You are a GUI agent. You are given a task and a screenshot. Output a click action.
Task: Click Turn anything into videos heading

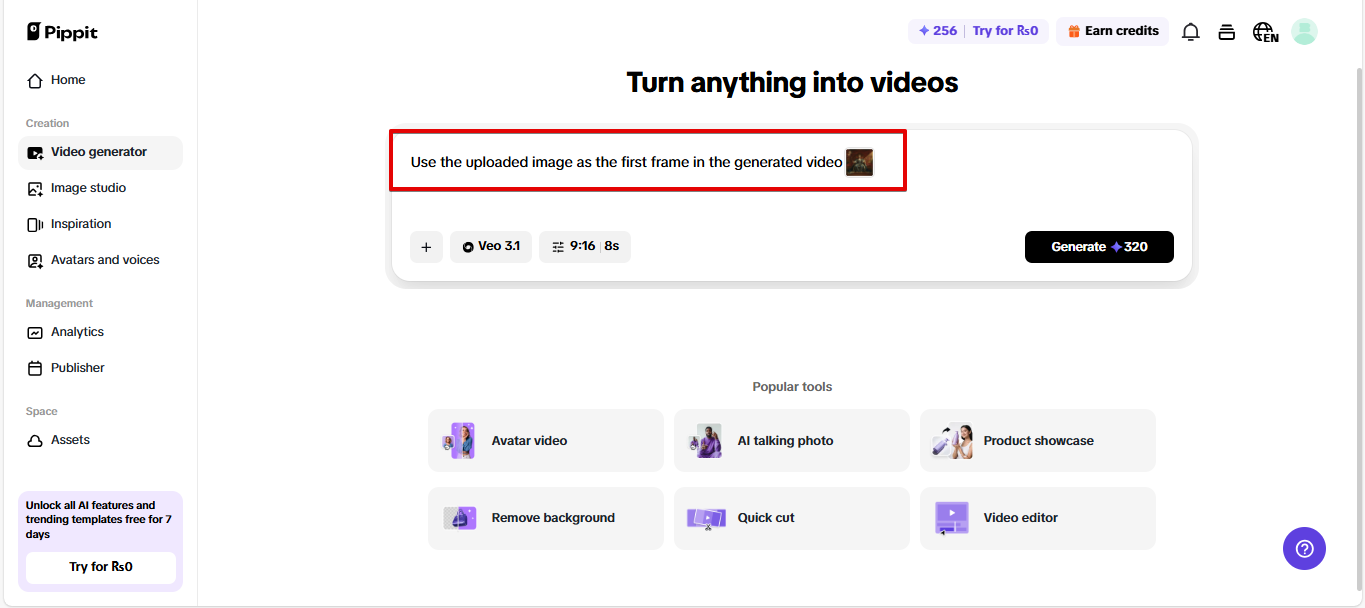(x=792, y=83)
